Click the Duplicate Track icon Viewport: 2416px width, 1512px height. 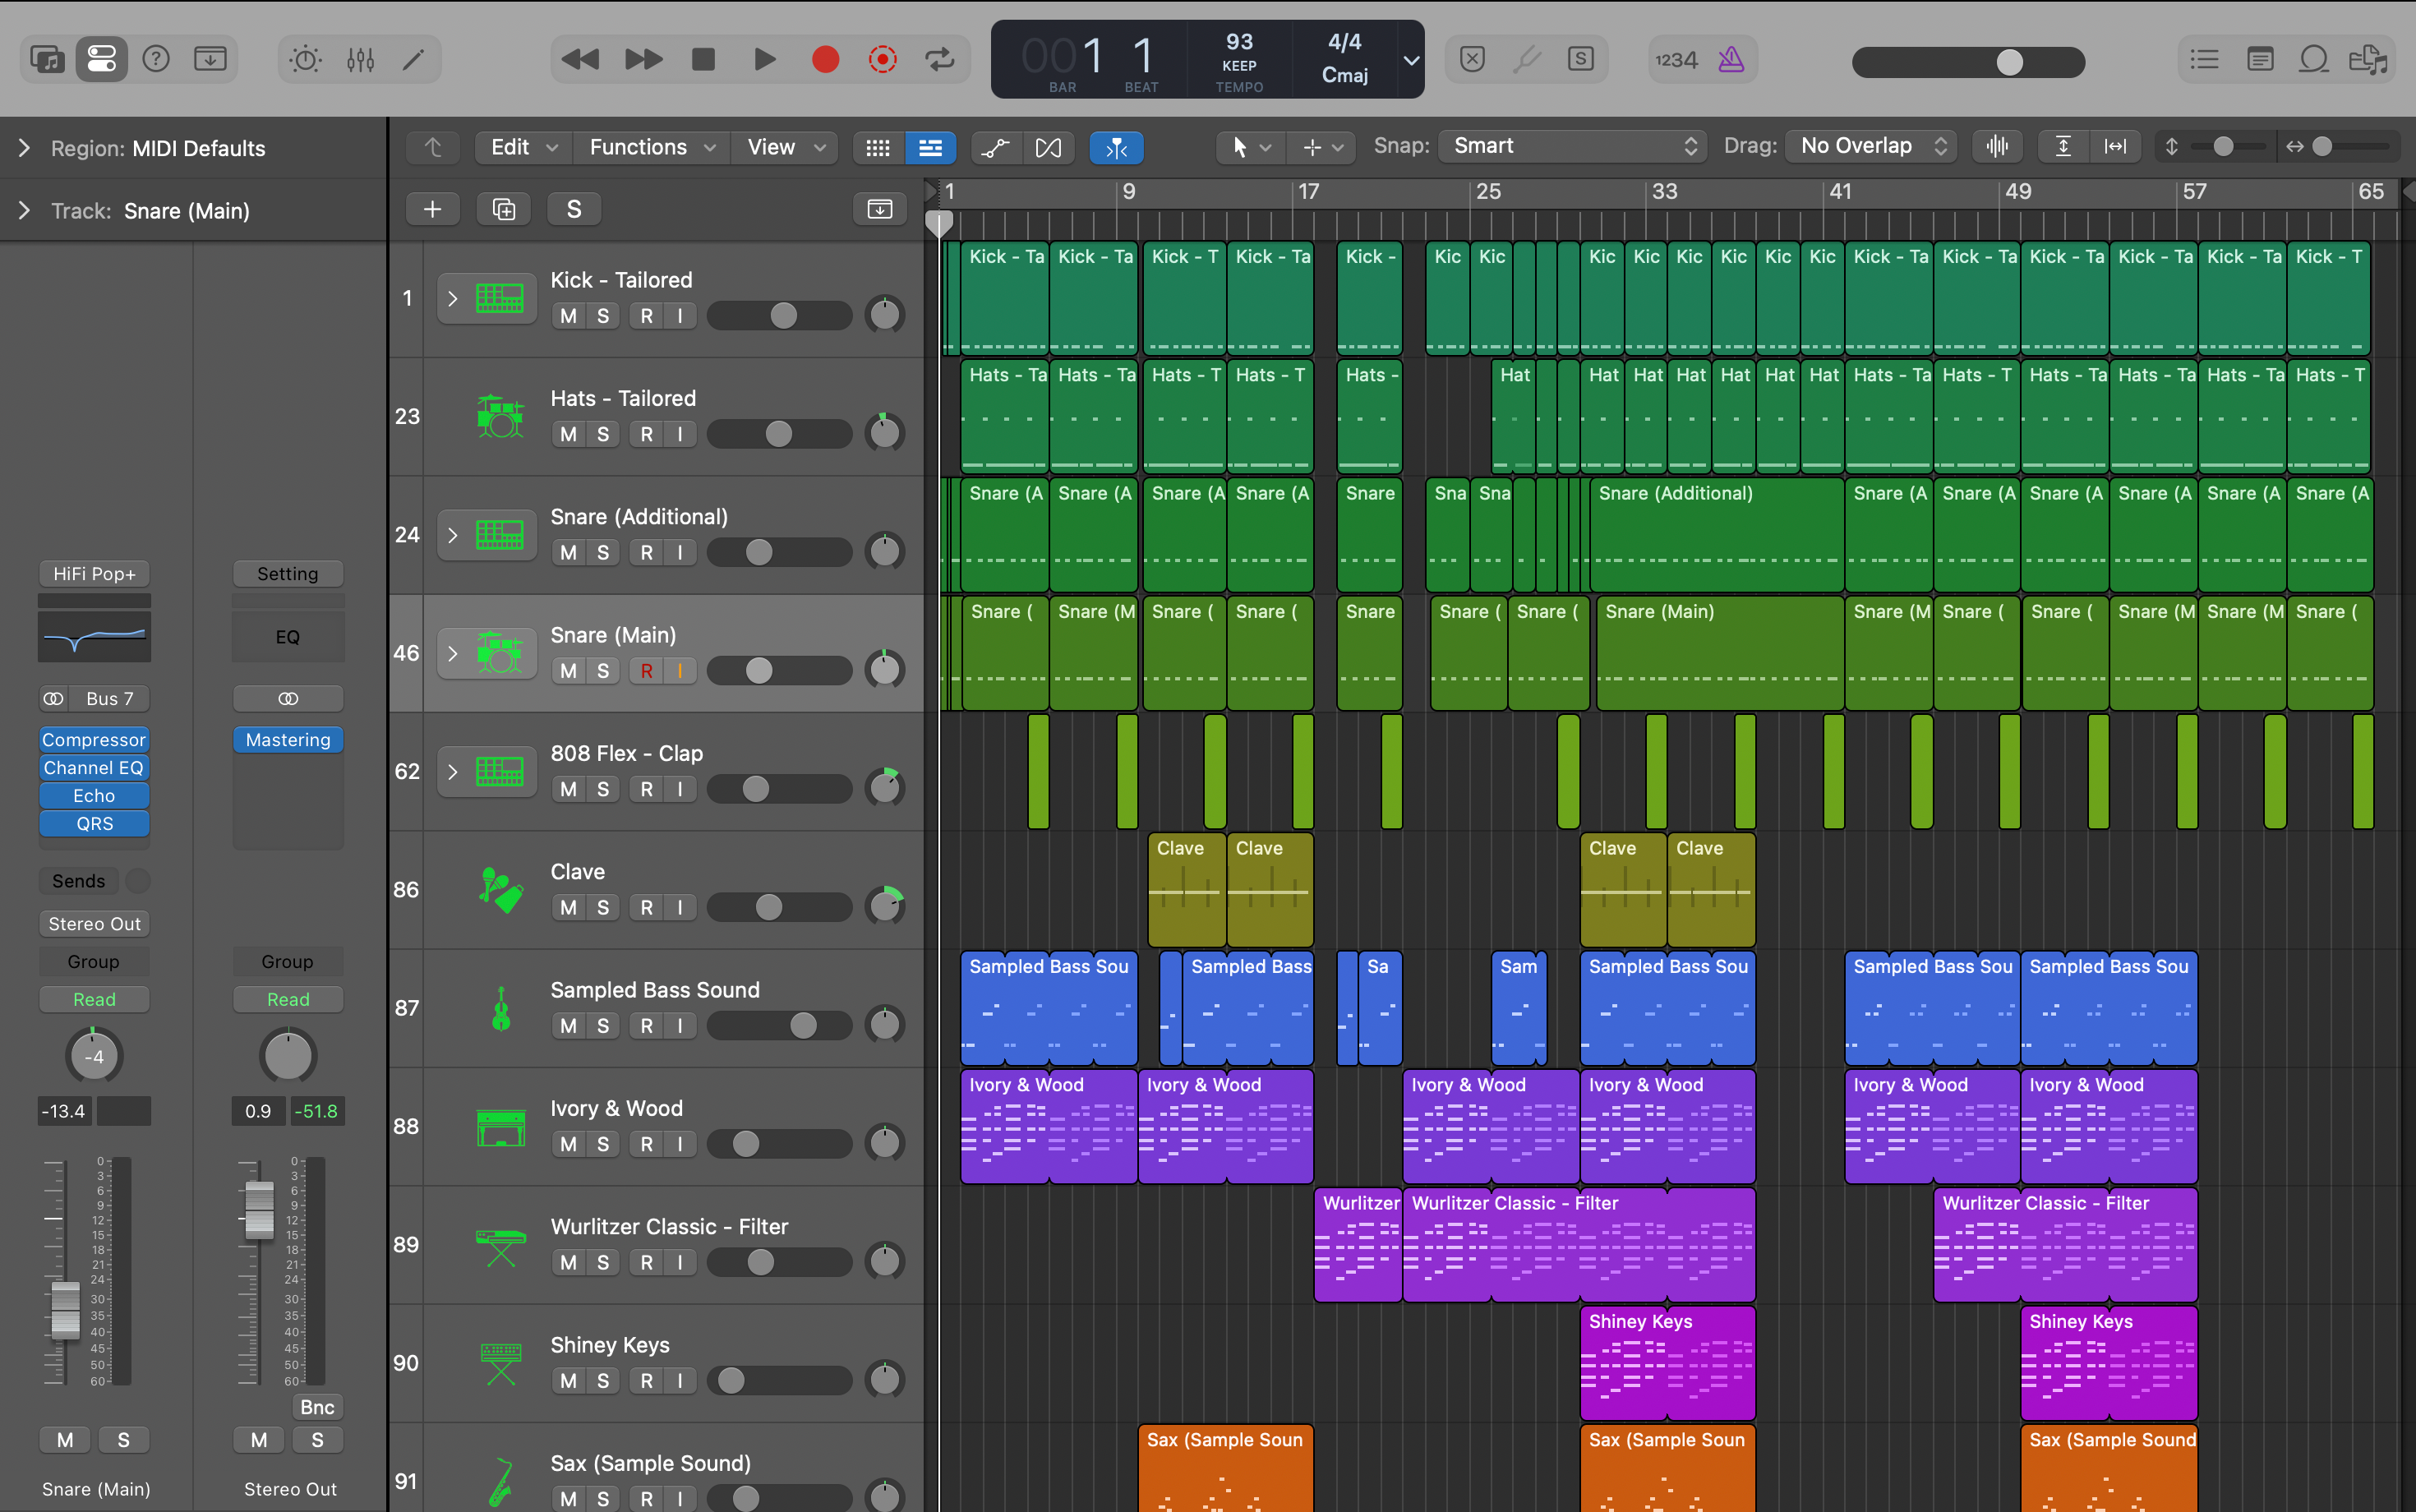pos(503,209)
